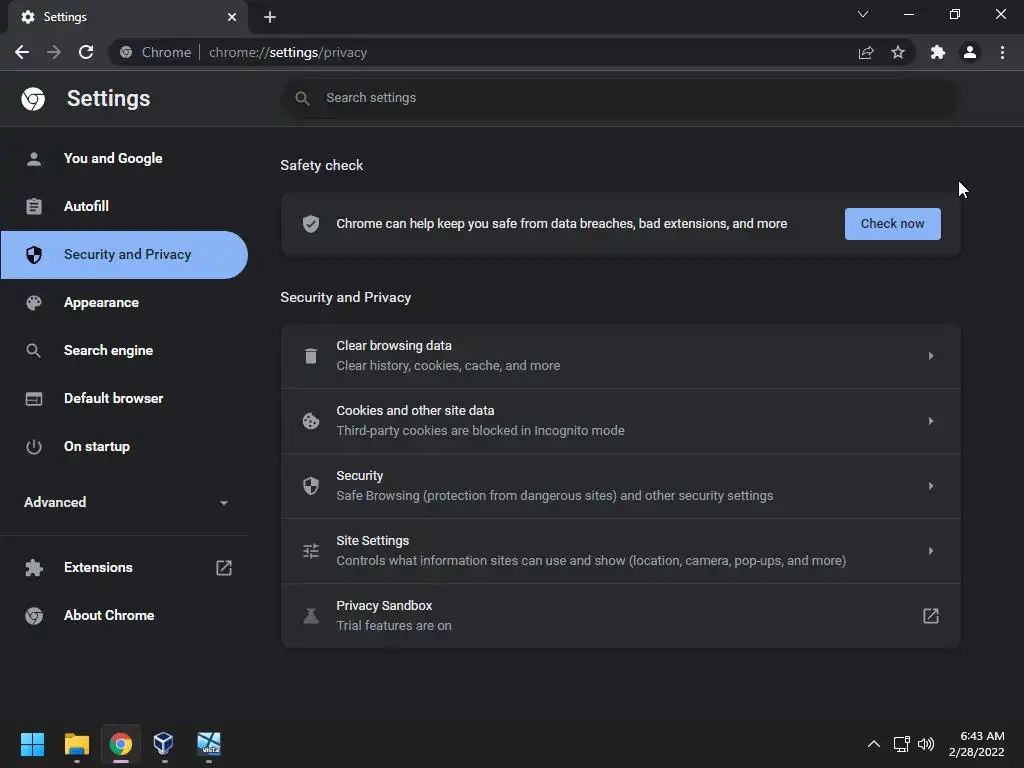Image resolution: width=1024 pixels, height=768 pixels.
Task: Click the Safety check shield icon
Action: click(x=311, y=224)
